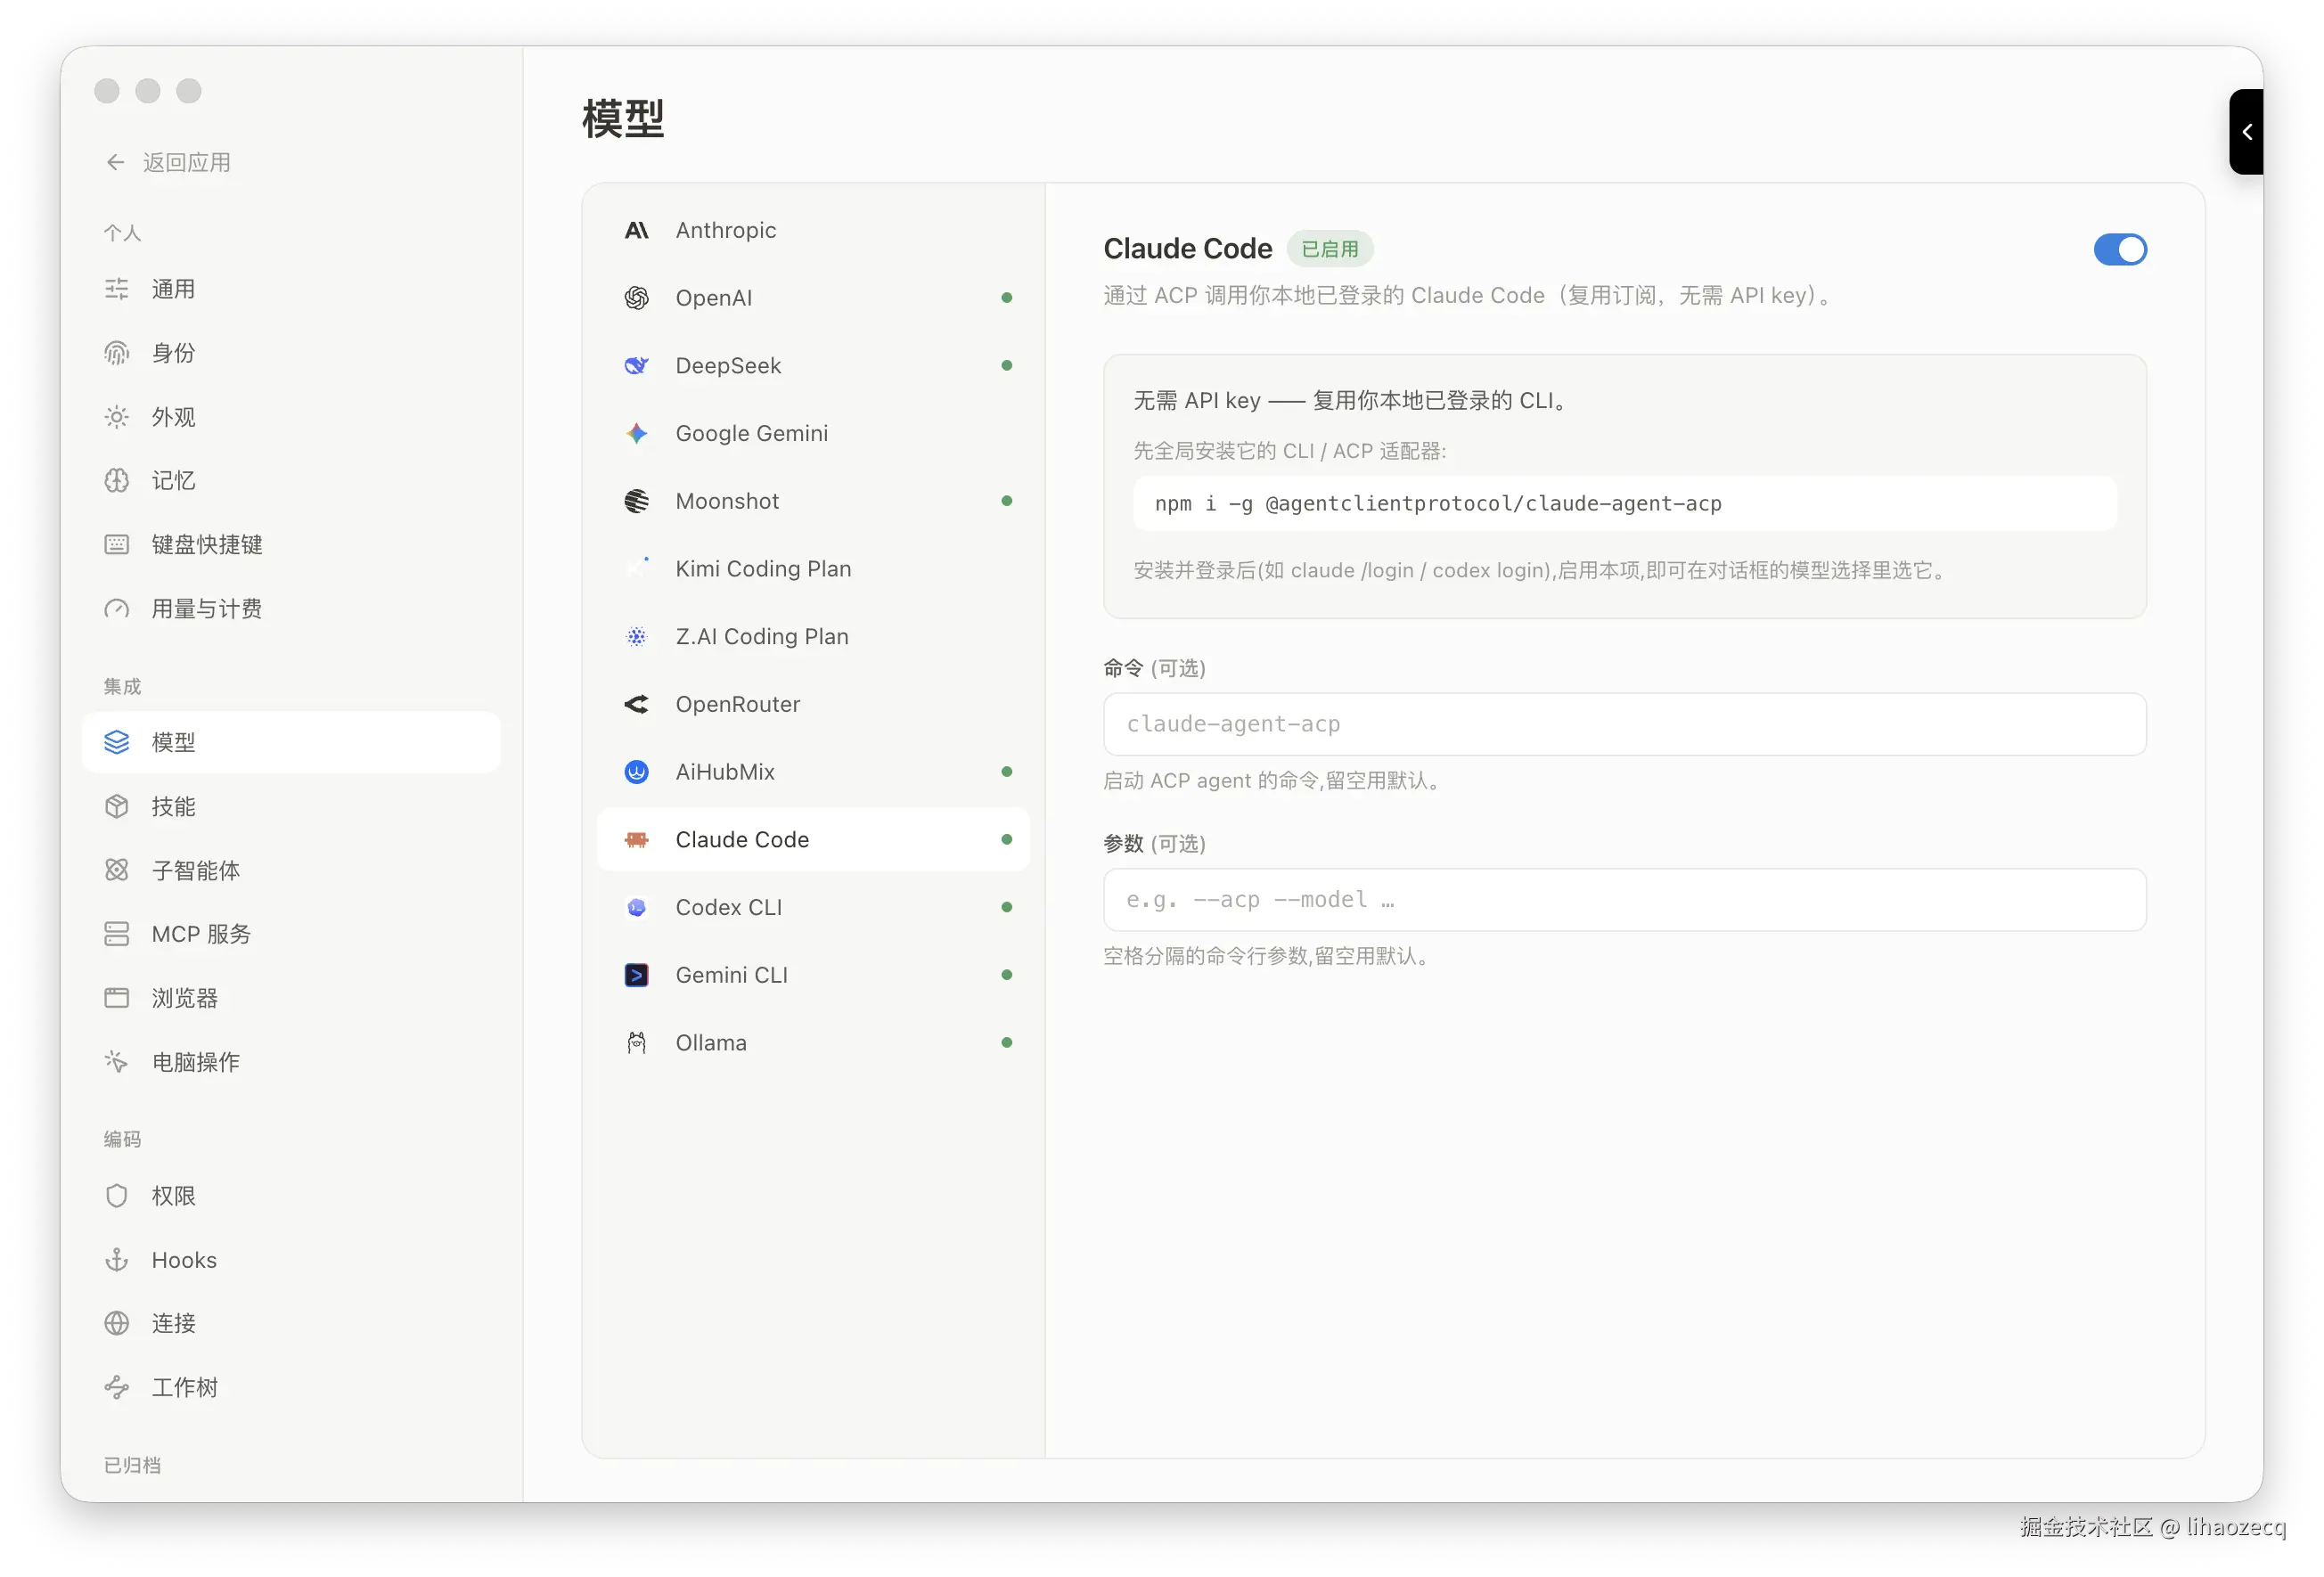Open 连接 globe icon
The width and height of the screenshot is (2324, 1577).
click(117, 1324)
